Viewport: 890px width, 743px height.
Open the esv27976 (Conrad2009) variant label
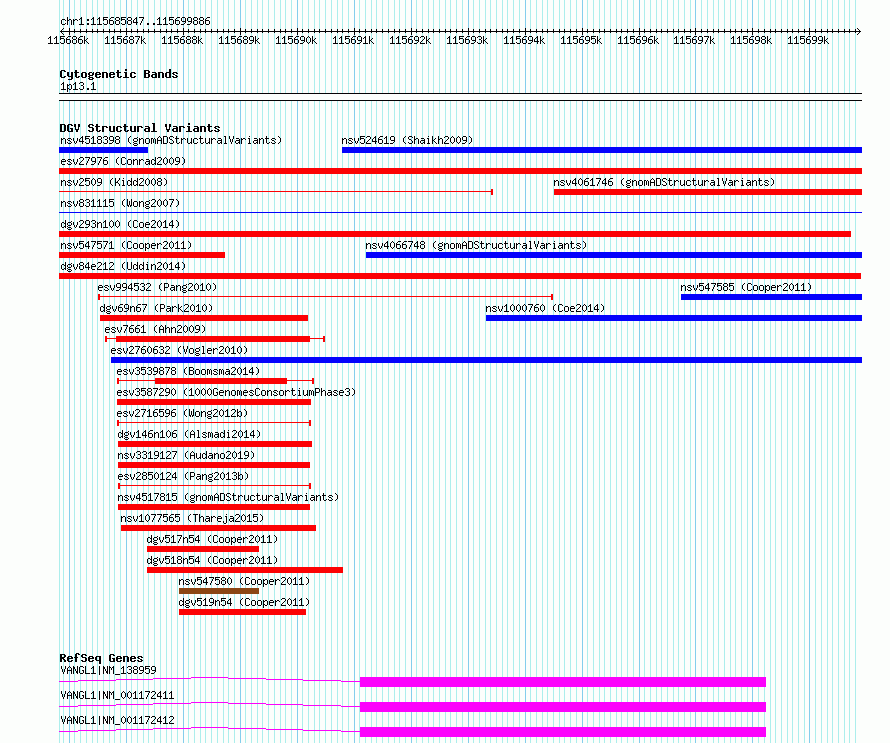click(x=123, y=161)
